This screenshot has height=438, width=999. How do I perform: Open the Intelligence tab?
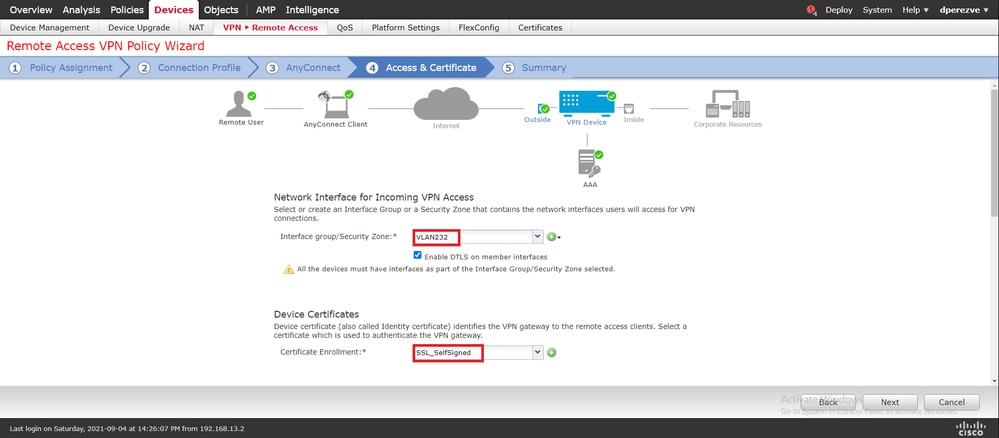click(x=312, y=10)
